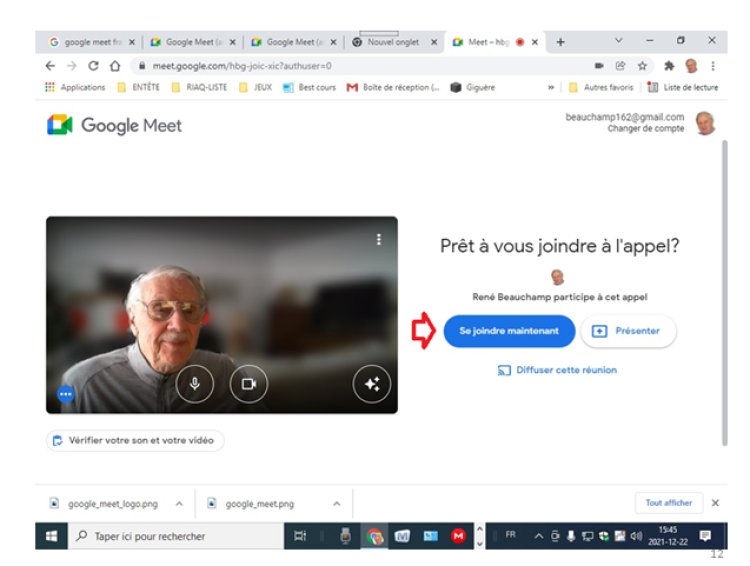This screenshot has width=750, height=566.
Task: Bookmark this page with star icon
Action: point(642,66)
